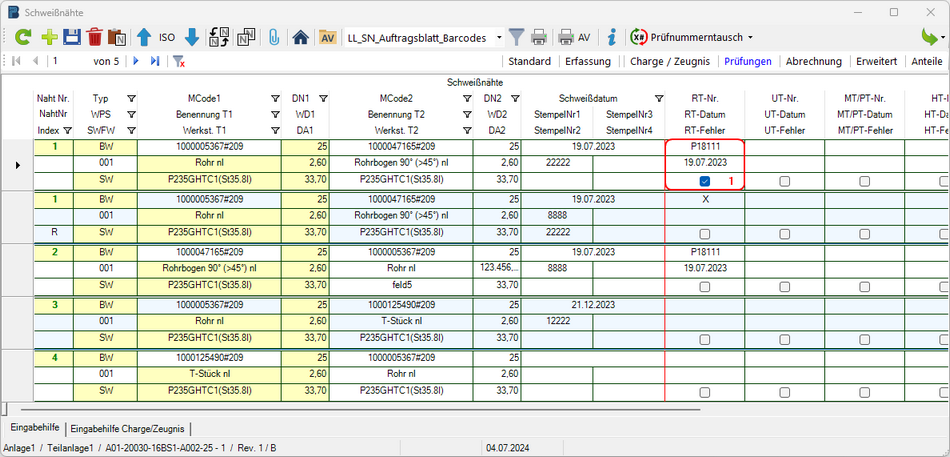Click the Charge / Zeugnis view button
This screenshot has height=457, width=950.
(670, 61)
